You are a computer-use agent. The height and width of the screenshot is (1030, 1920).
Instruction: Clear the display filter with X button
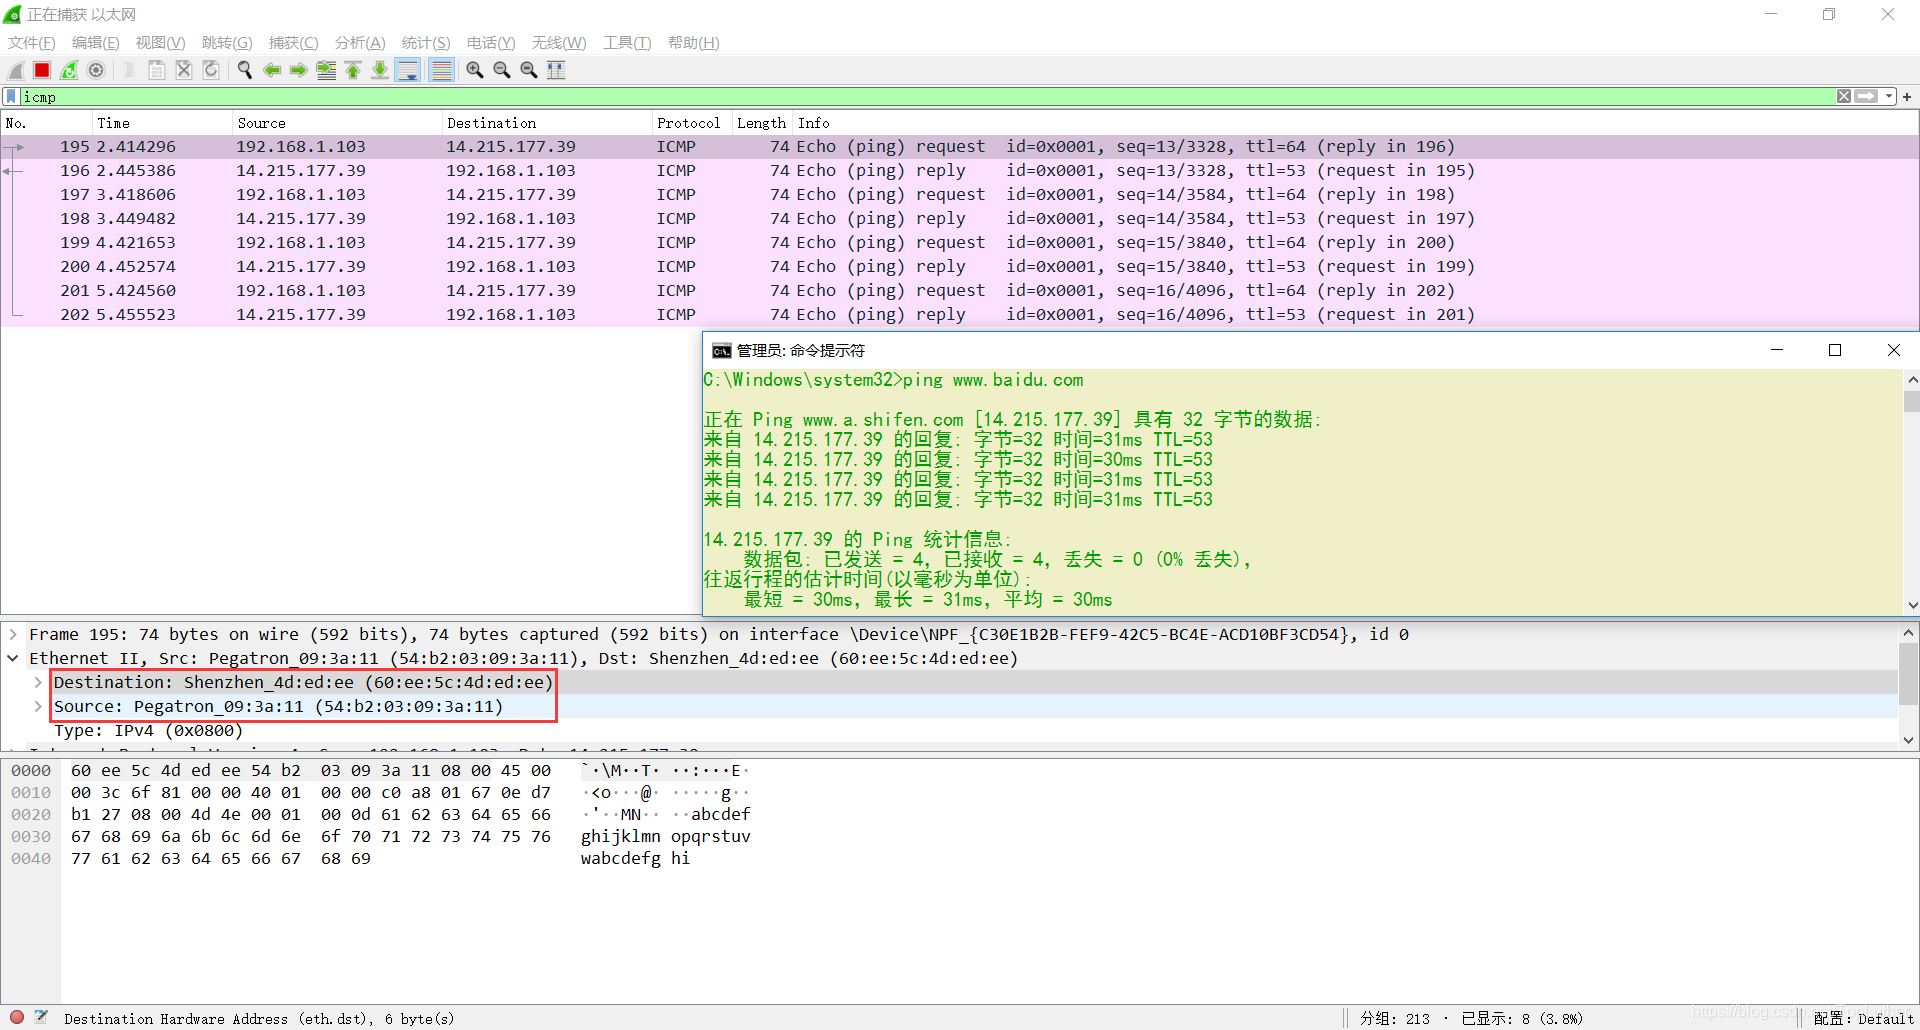(1844, 96)
